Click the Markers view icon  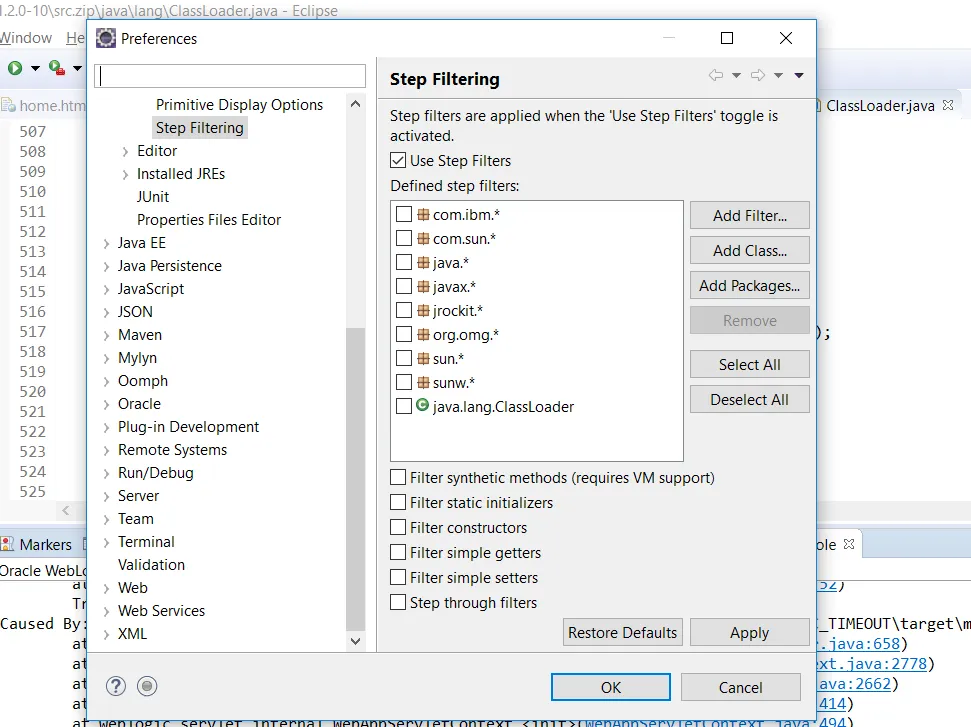coord(7,544)
